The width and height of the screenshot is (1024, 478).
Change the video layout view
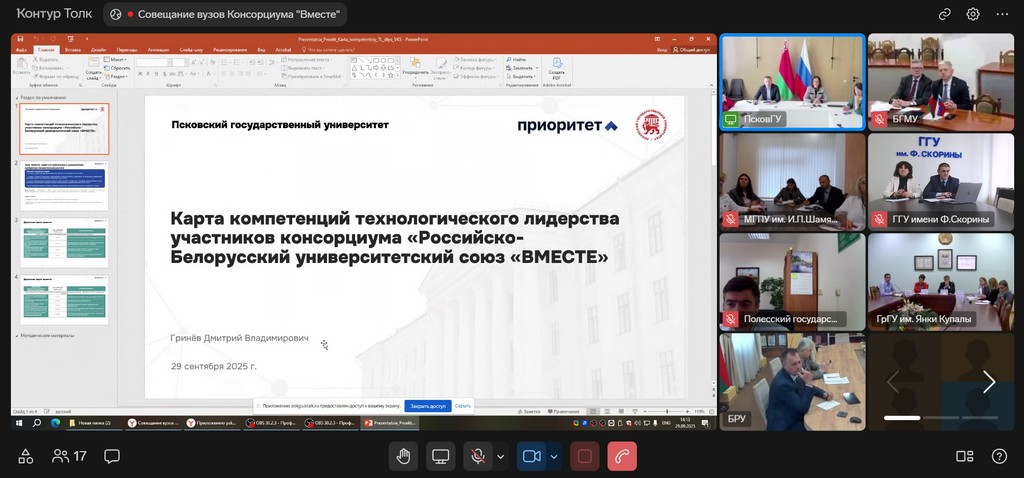point(964,456)
